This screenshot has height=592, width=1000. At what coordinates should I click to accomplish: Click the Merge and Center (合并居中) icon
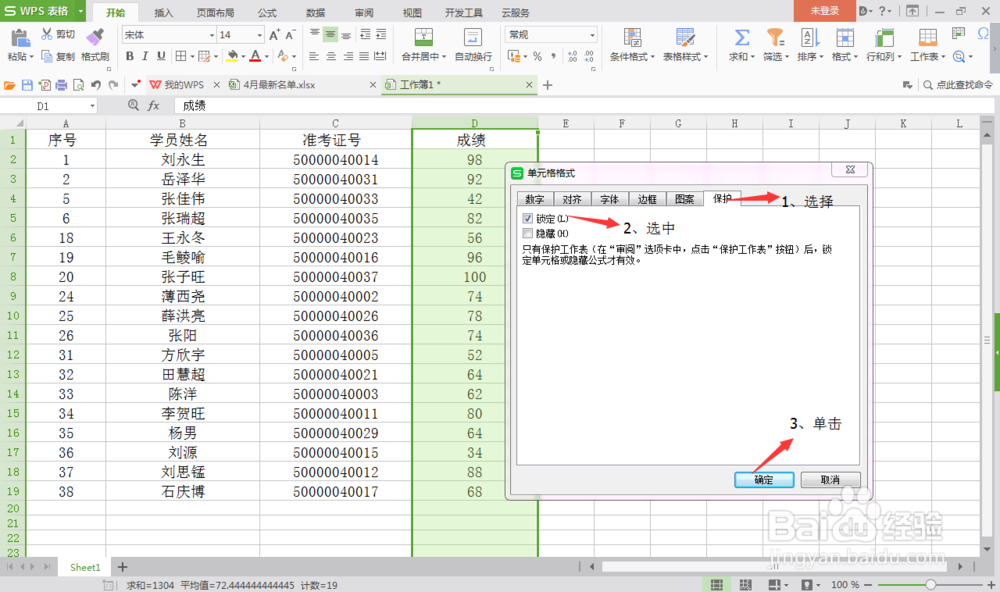pos(423,37)
